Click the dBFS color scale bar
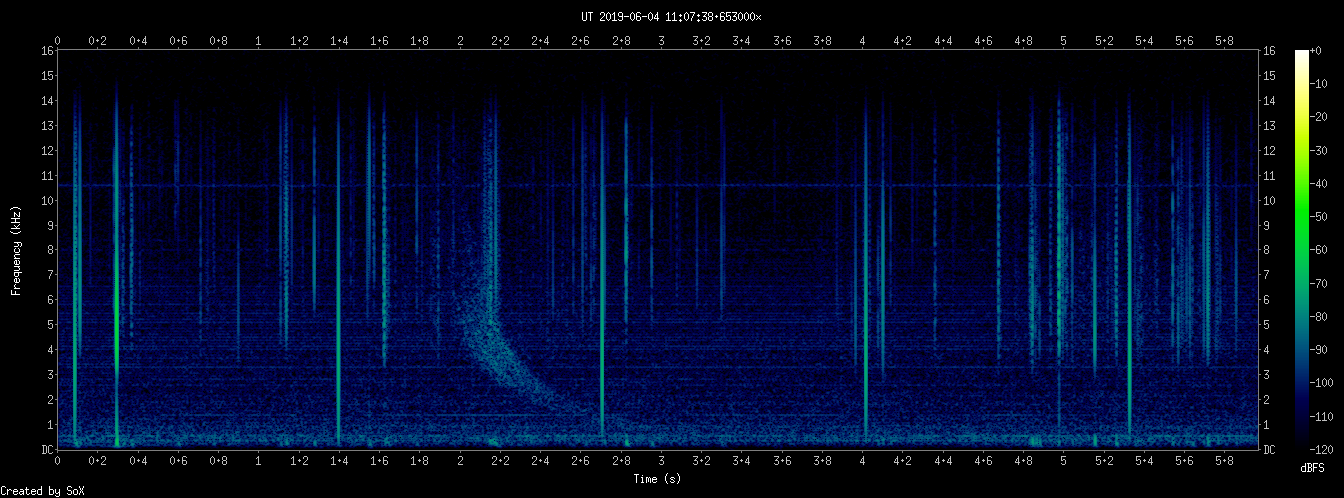Image resolution: width=1344 pixels, height=498 pixels. (1301, 249)
